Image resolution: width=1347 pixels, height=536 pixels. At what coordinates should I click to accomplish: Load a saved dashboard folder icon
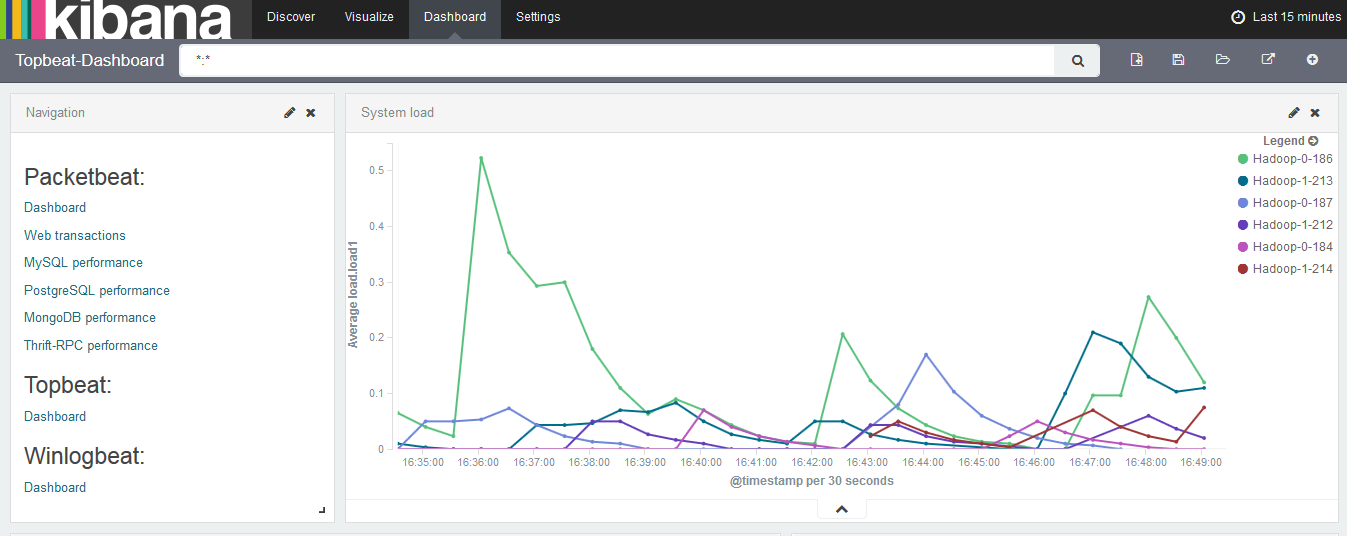[1223, 60]
